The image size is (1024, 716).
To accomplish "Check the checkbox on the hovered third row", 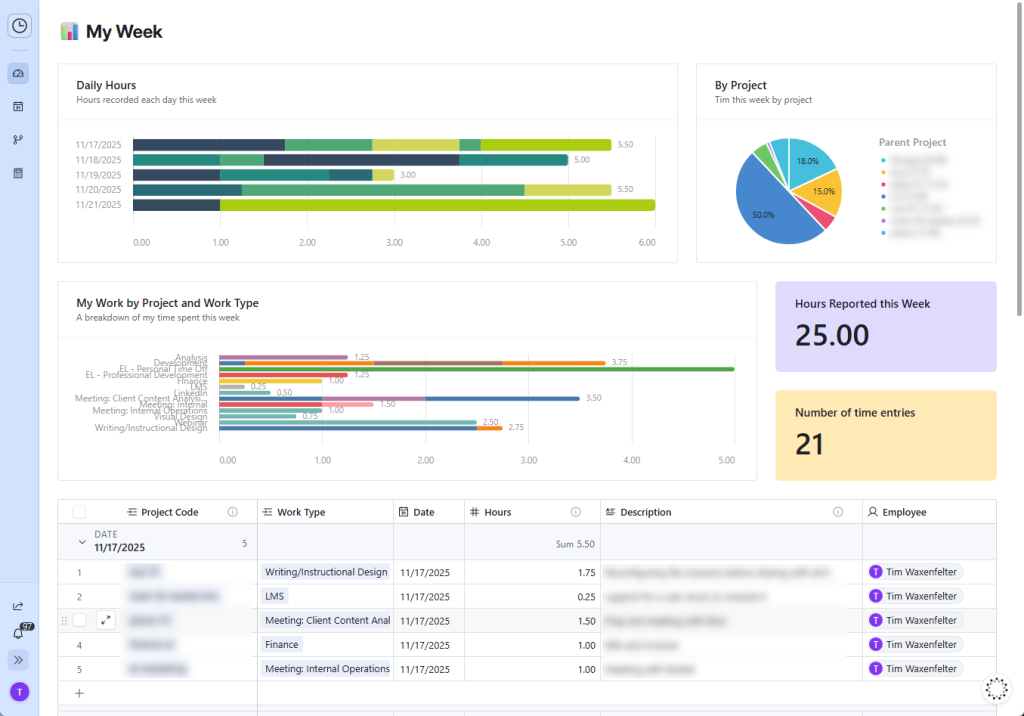I will pos(79,620).
